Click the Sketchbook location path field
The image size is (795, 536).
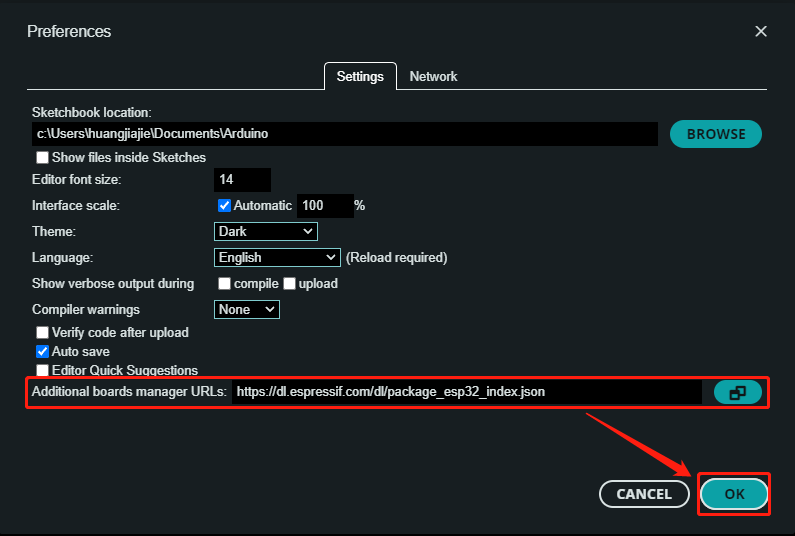tap(344, 134)
